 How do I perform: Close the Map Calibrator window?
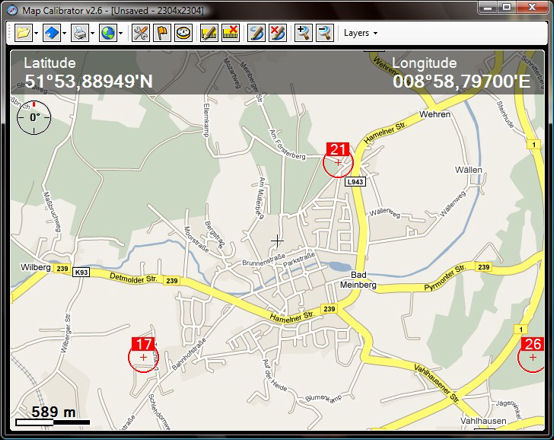tap(532, 7)
